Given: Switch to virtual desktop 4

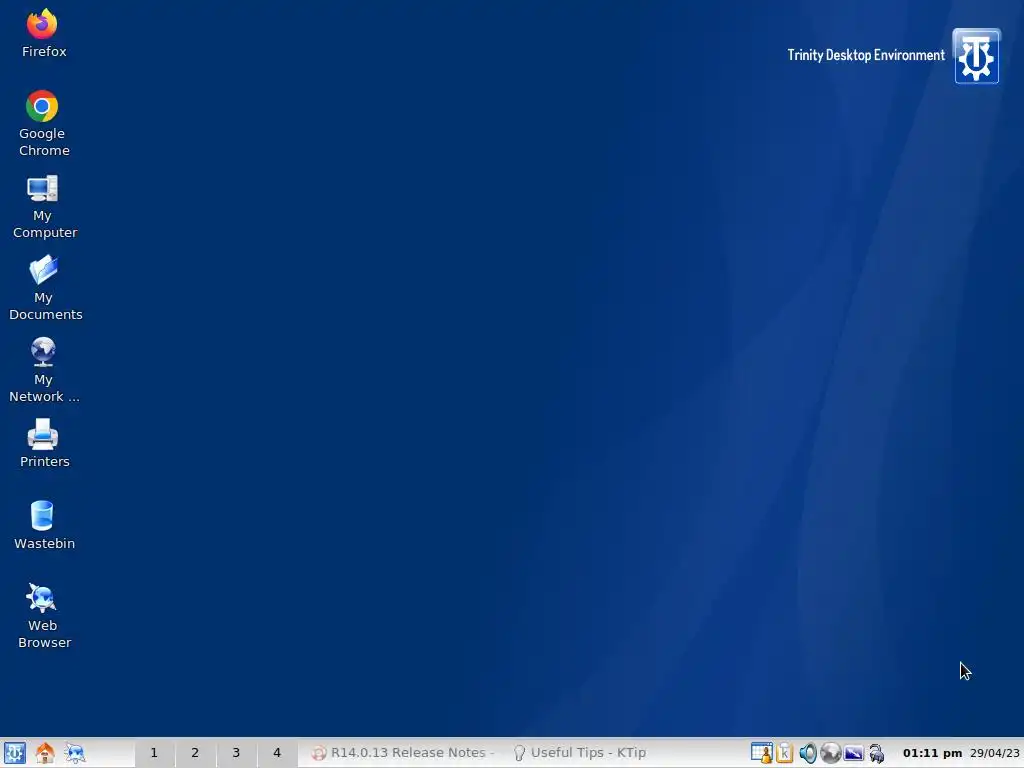Looking at the screenshot, I should (x=277, y=753).
